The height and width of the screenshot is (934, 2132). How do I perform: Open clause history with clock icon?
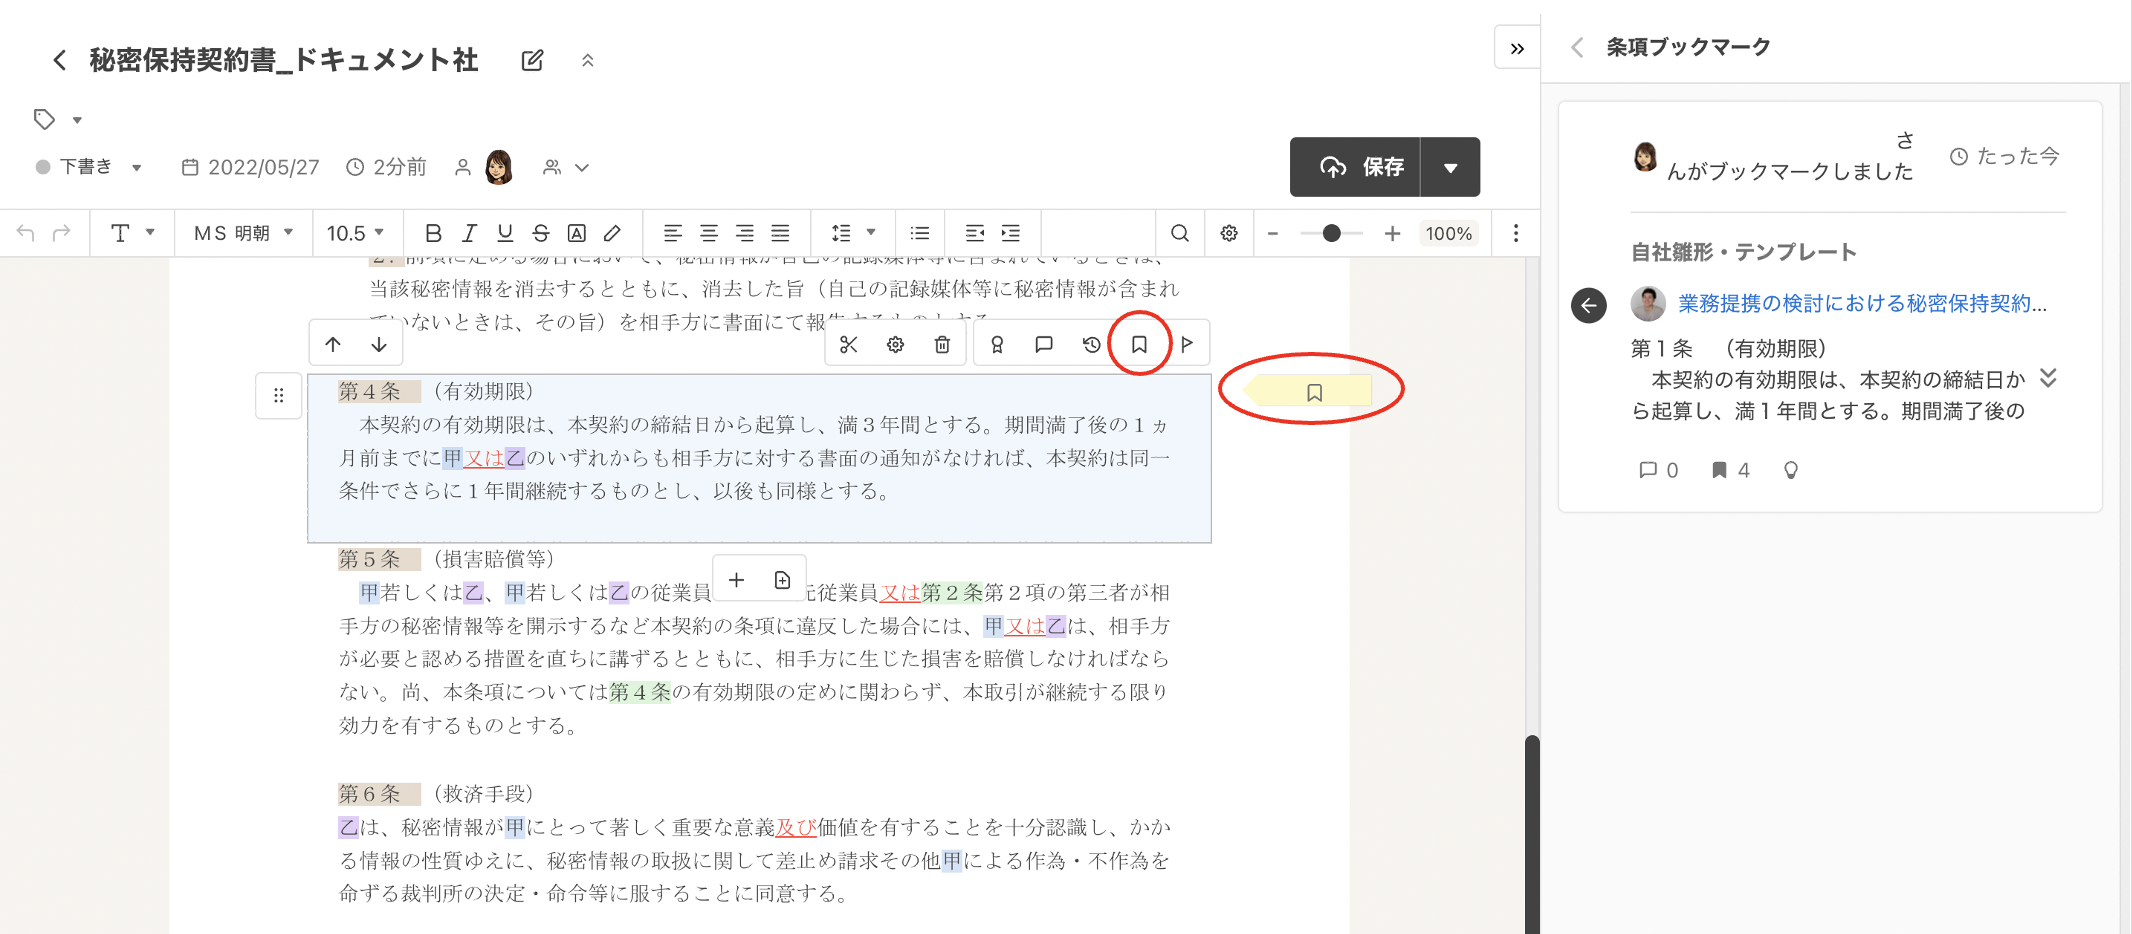[x=1091, y=344]
